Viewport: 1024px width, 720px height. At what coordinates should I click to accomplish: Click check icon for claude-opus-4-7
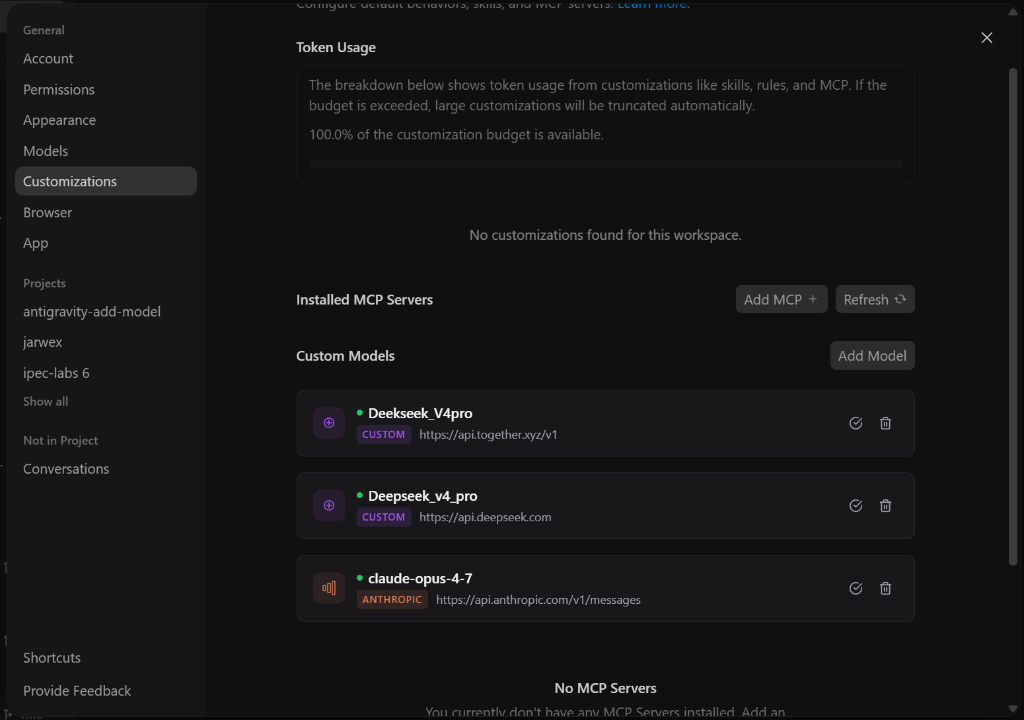coord(856,589)
